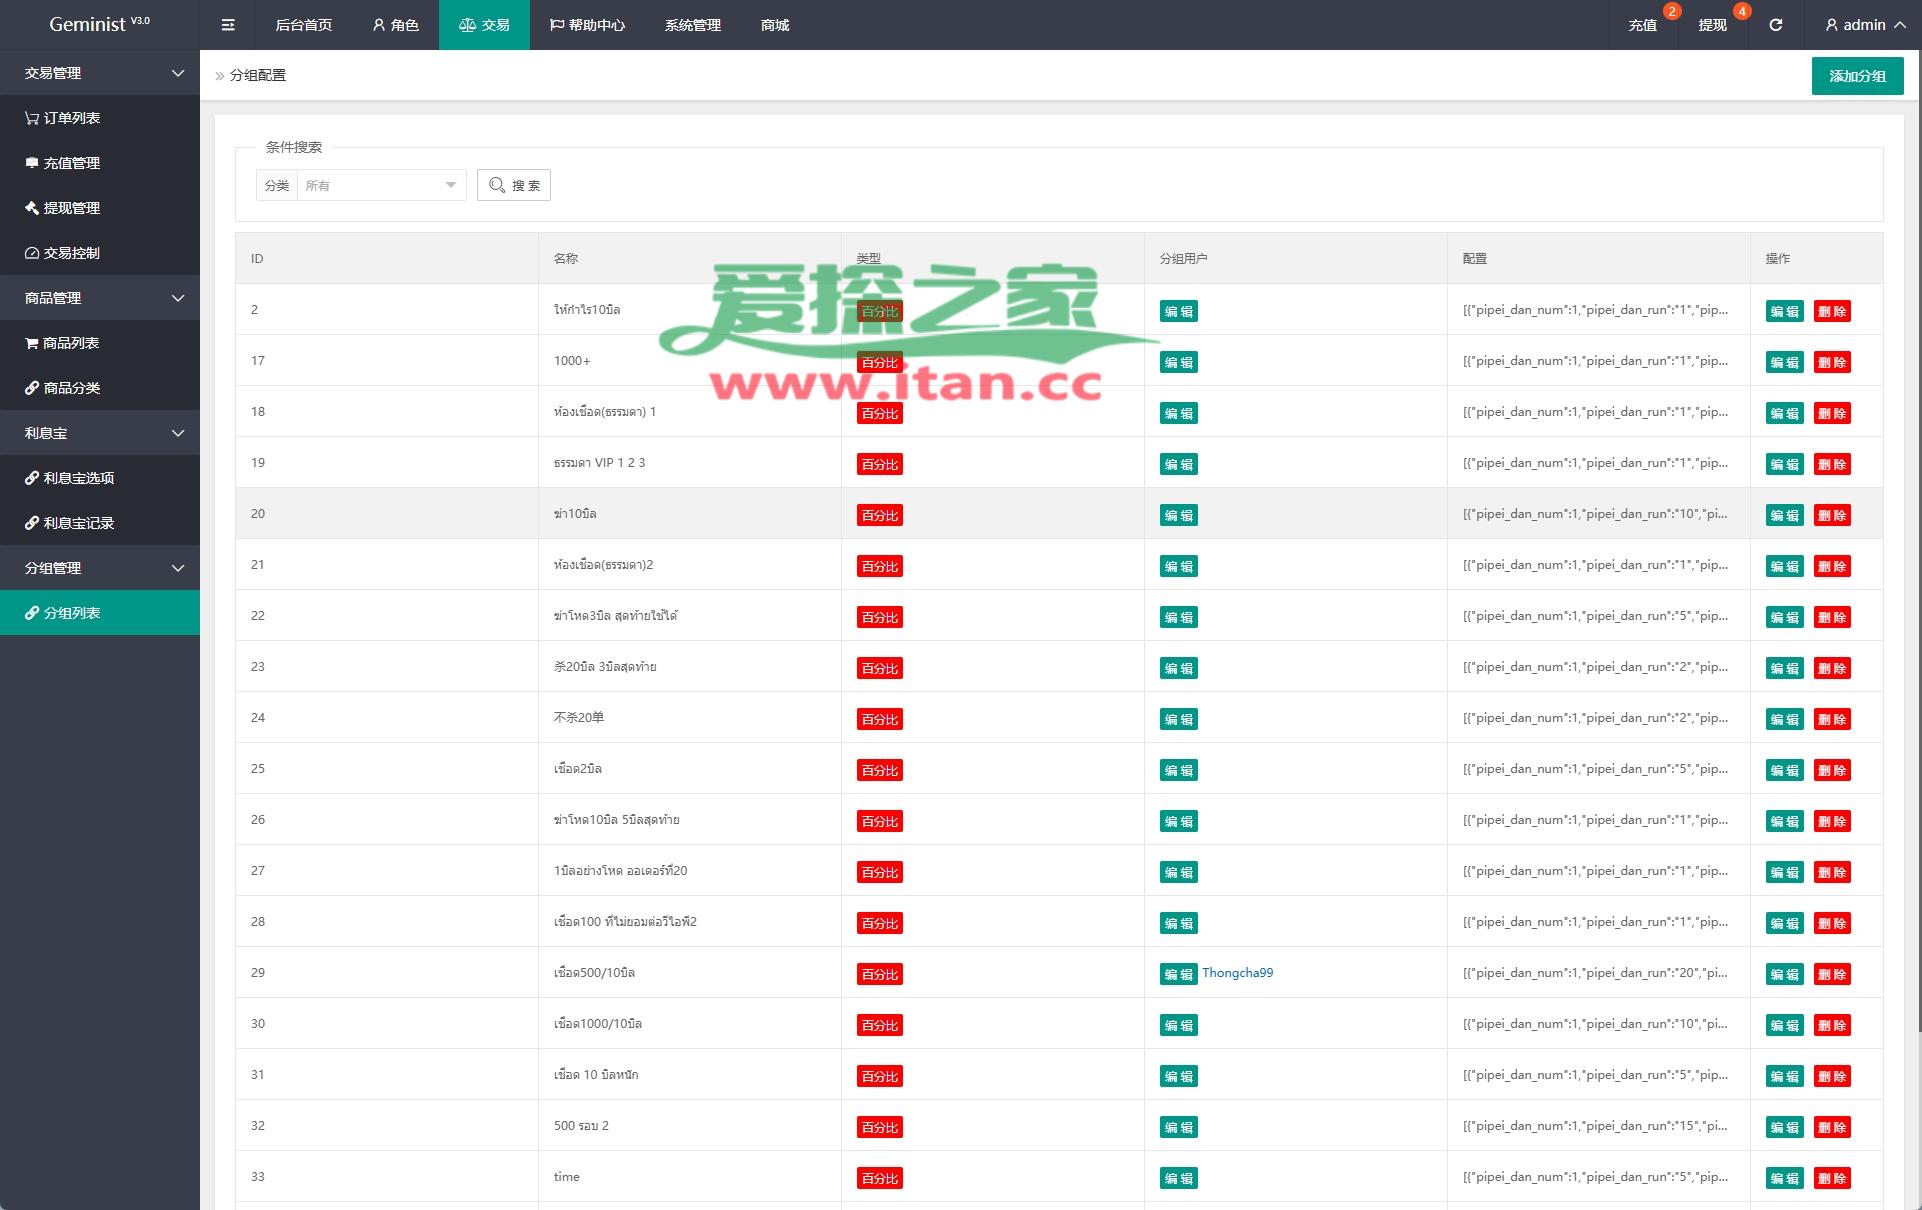Click the 搜索 search button
The height and width of the screenshot is (1210, 1922).
coord(514,185)
